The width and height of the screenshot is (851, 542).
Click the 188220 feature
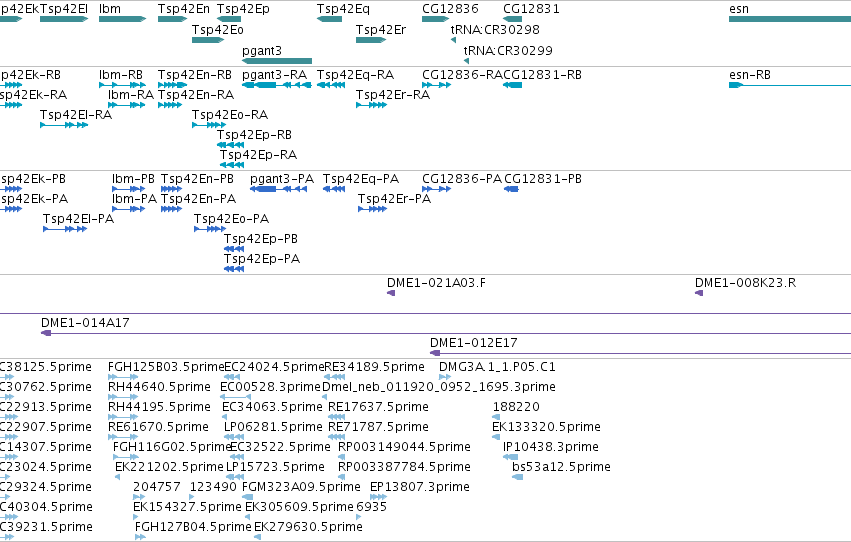coord(497,417)
